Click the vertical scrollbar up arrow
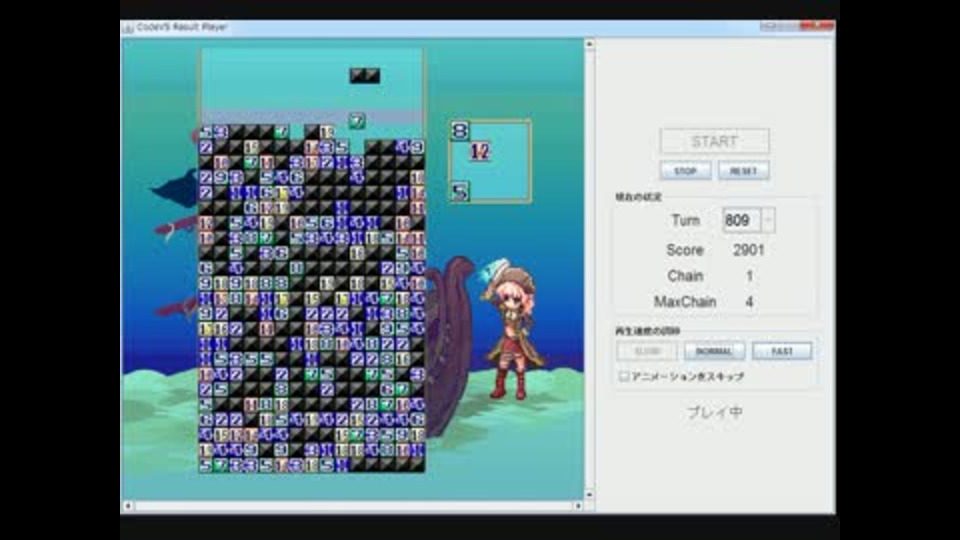Image resolution: width=960 pixels, height=540 pixels. 590,44
